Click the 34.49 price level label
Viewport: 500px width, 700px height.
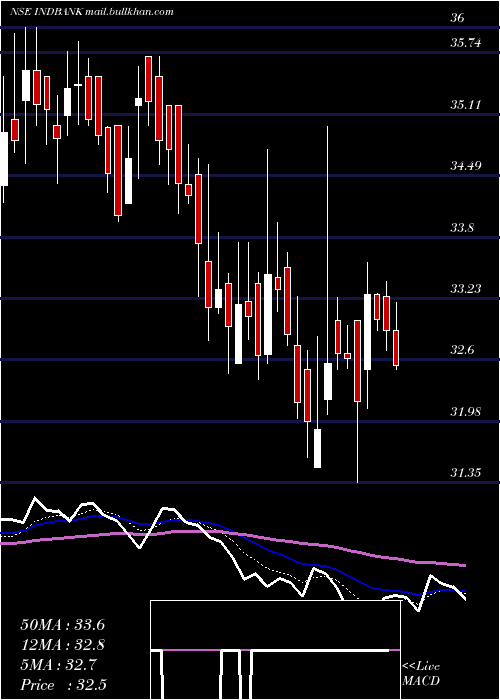pyautogui.click(x=466, y=166)
